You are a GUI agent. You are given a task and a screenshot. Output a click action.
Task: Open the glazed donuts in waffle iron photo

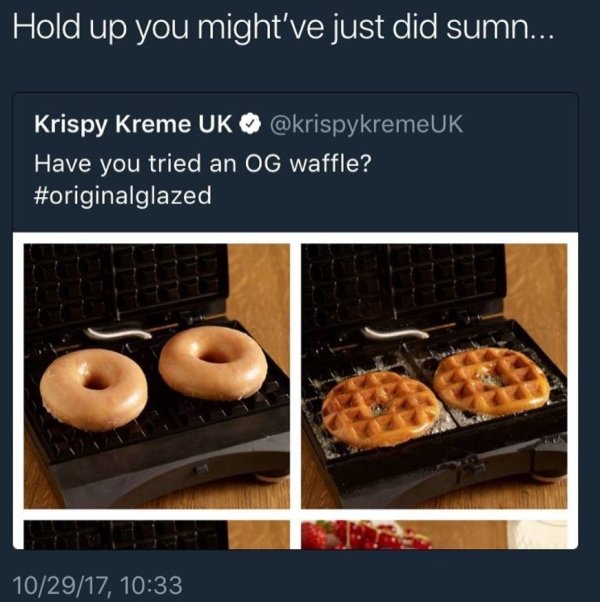[157, 376]
